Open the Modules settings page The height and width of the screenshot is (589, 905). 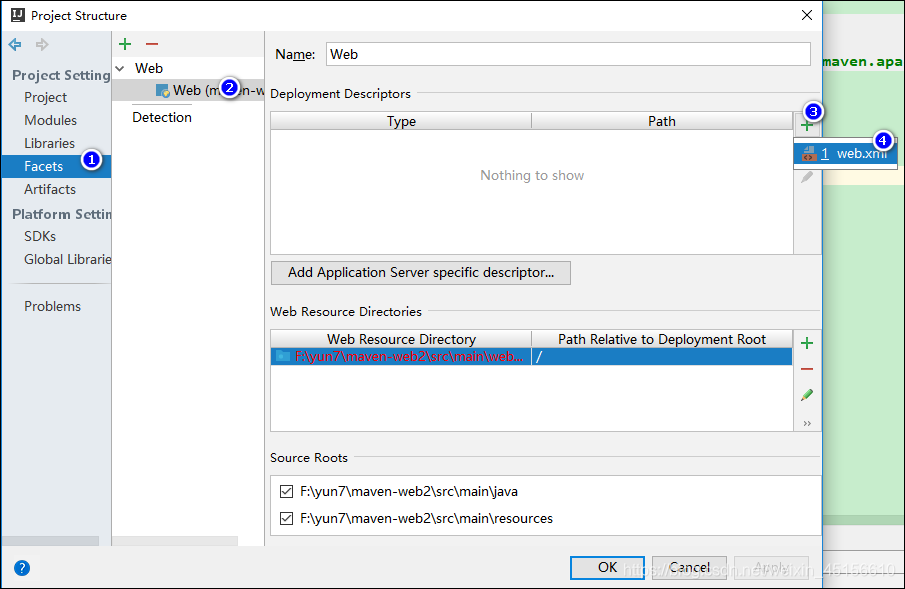tap(50, 120)
